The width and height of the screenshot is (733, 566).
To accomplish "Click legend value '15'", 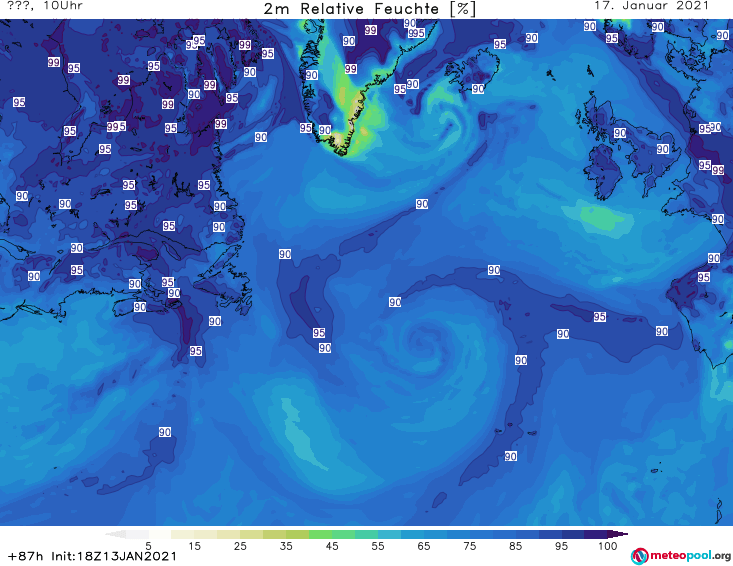I will pos(194,546).
